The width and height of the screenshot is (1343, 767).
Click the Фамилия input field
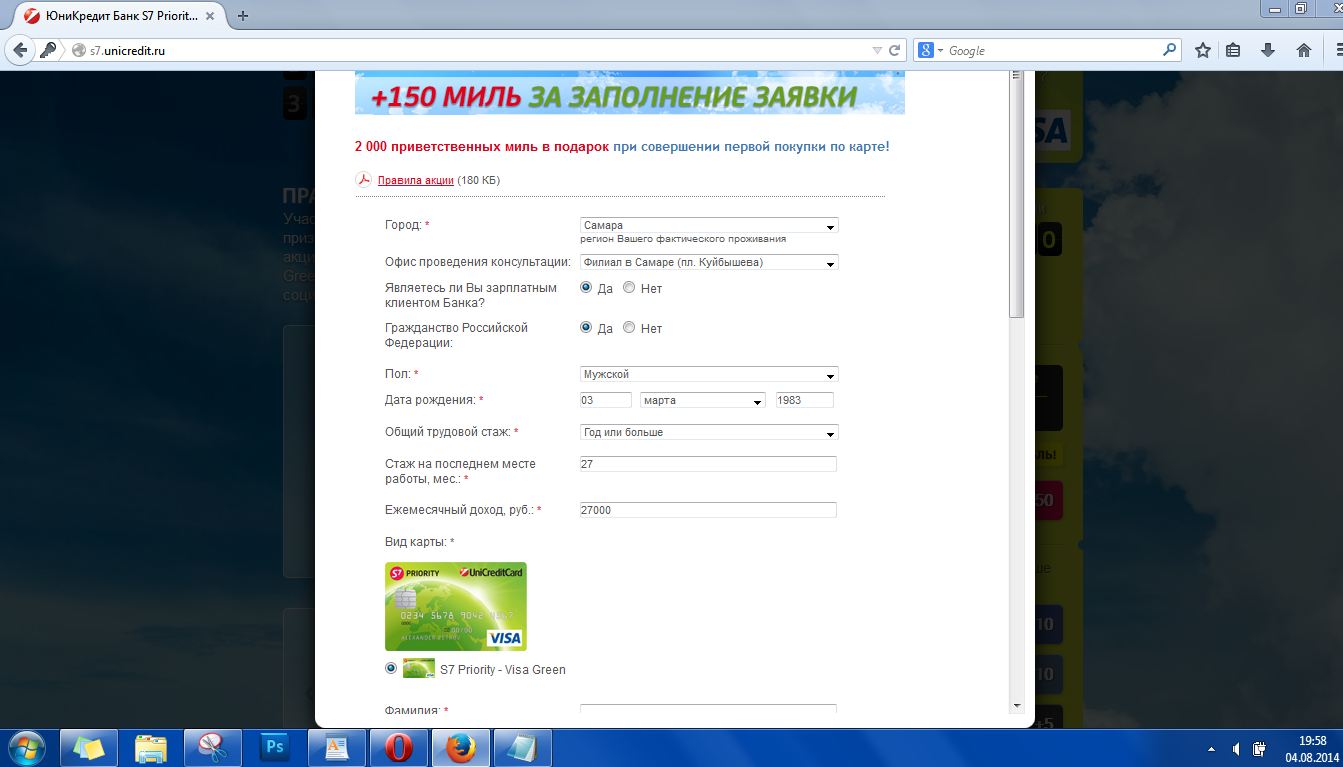(x=708, y=708)
